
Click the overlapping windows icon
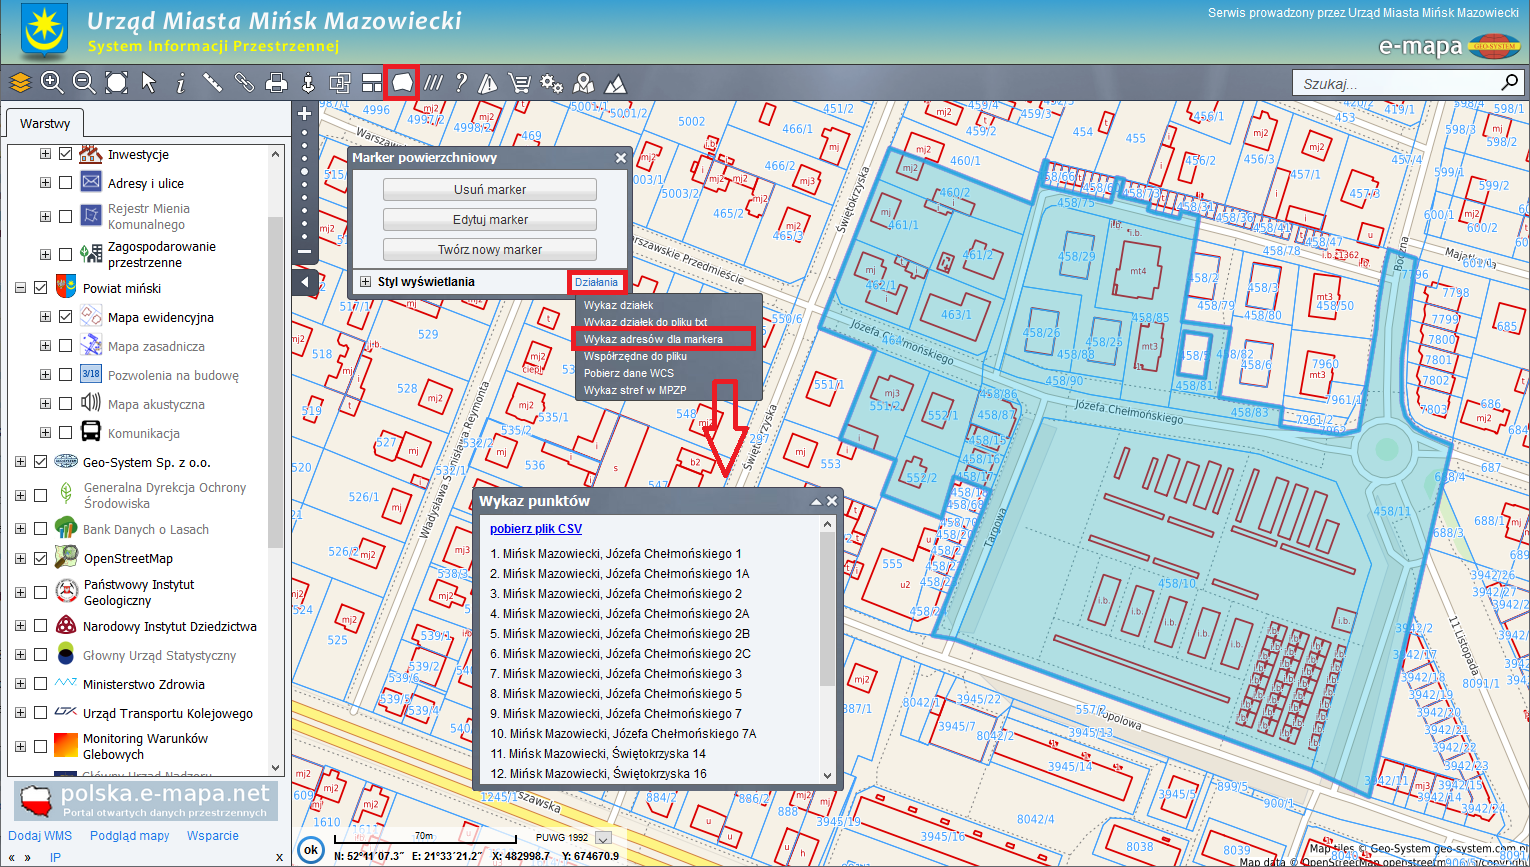coord(340,83)
